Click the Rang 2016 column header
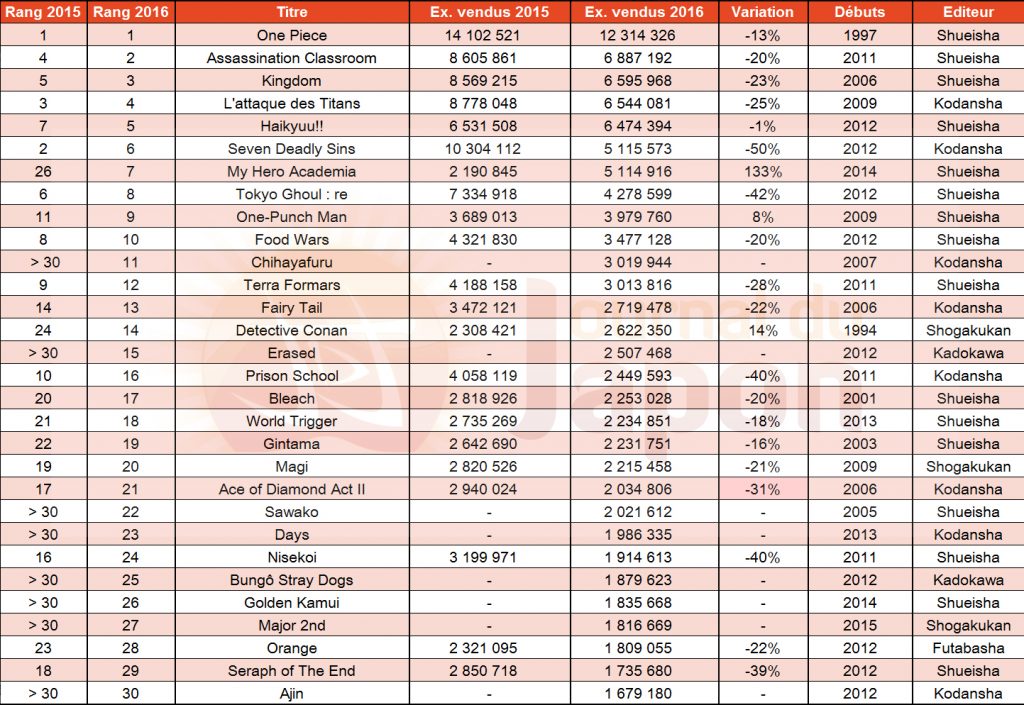 [130, 12]
